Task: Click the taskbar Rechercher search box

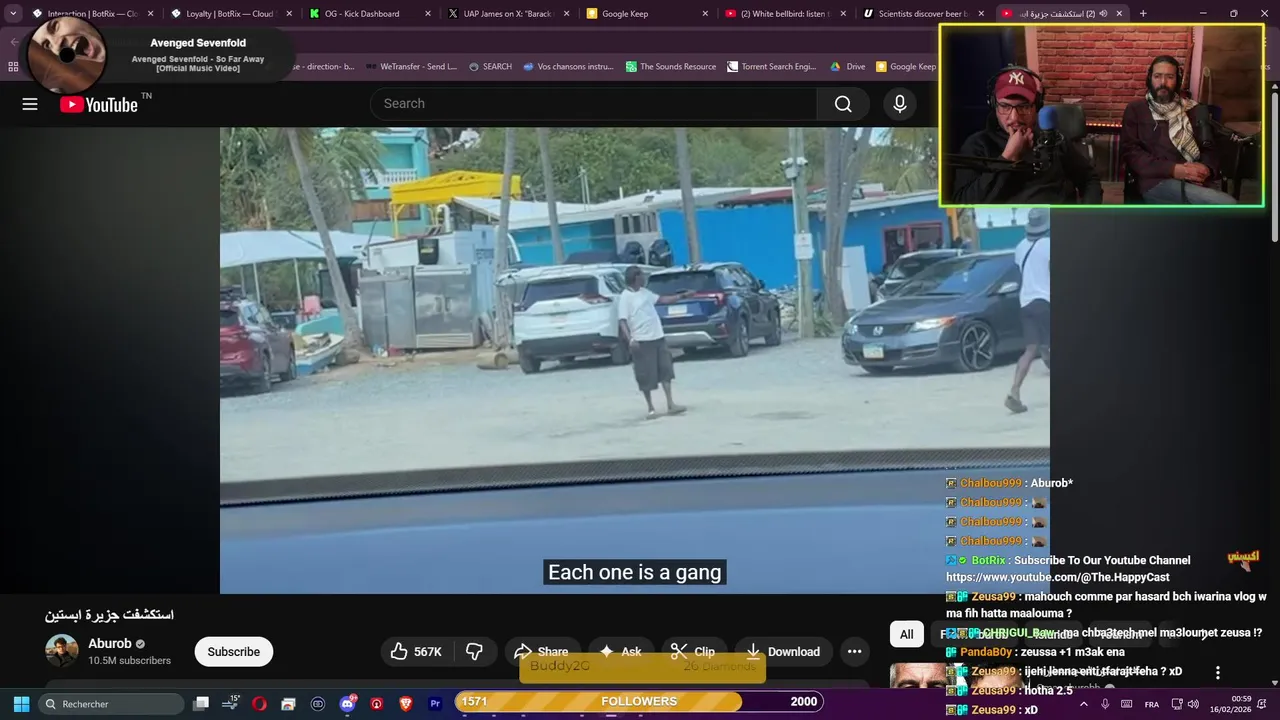Action: click(x=109, y=704)
